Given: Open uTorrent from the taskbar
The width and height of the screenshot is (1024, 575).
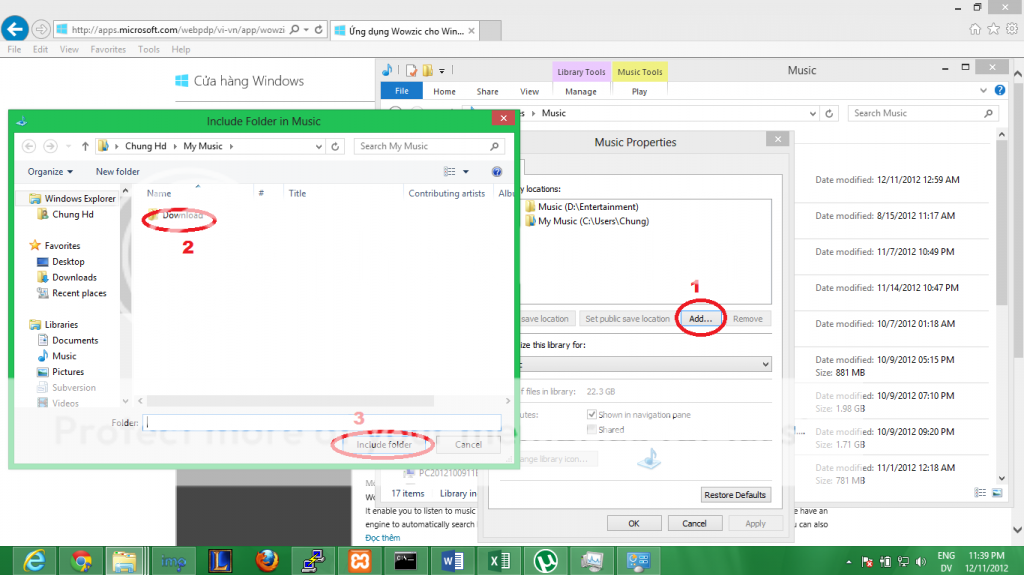Looking at the screenshot, I should pyautogui.click(x=545, y=560).
